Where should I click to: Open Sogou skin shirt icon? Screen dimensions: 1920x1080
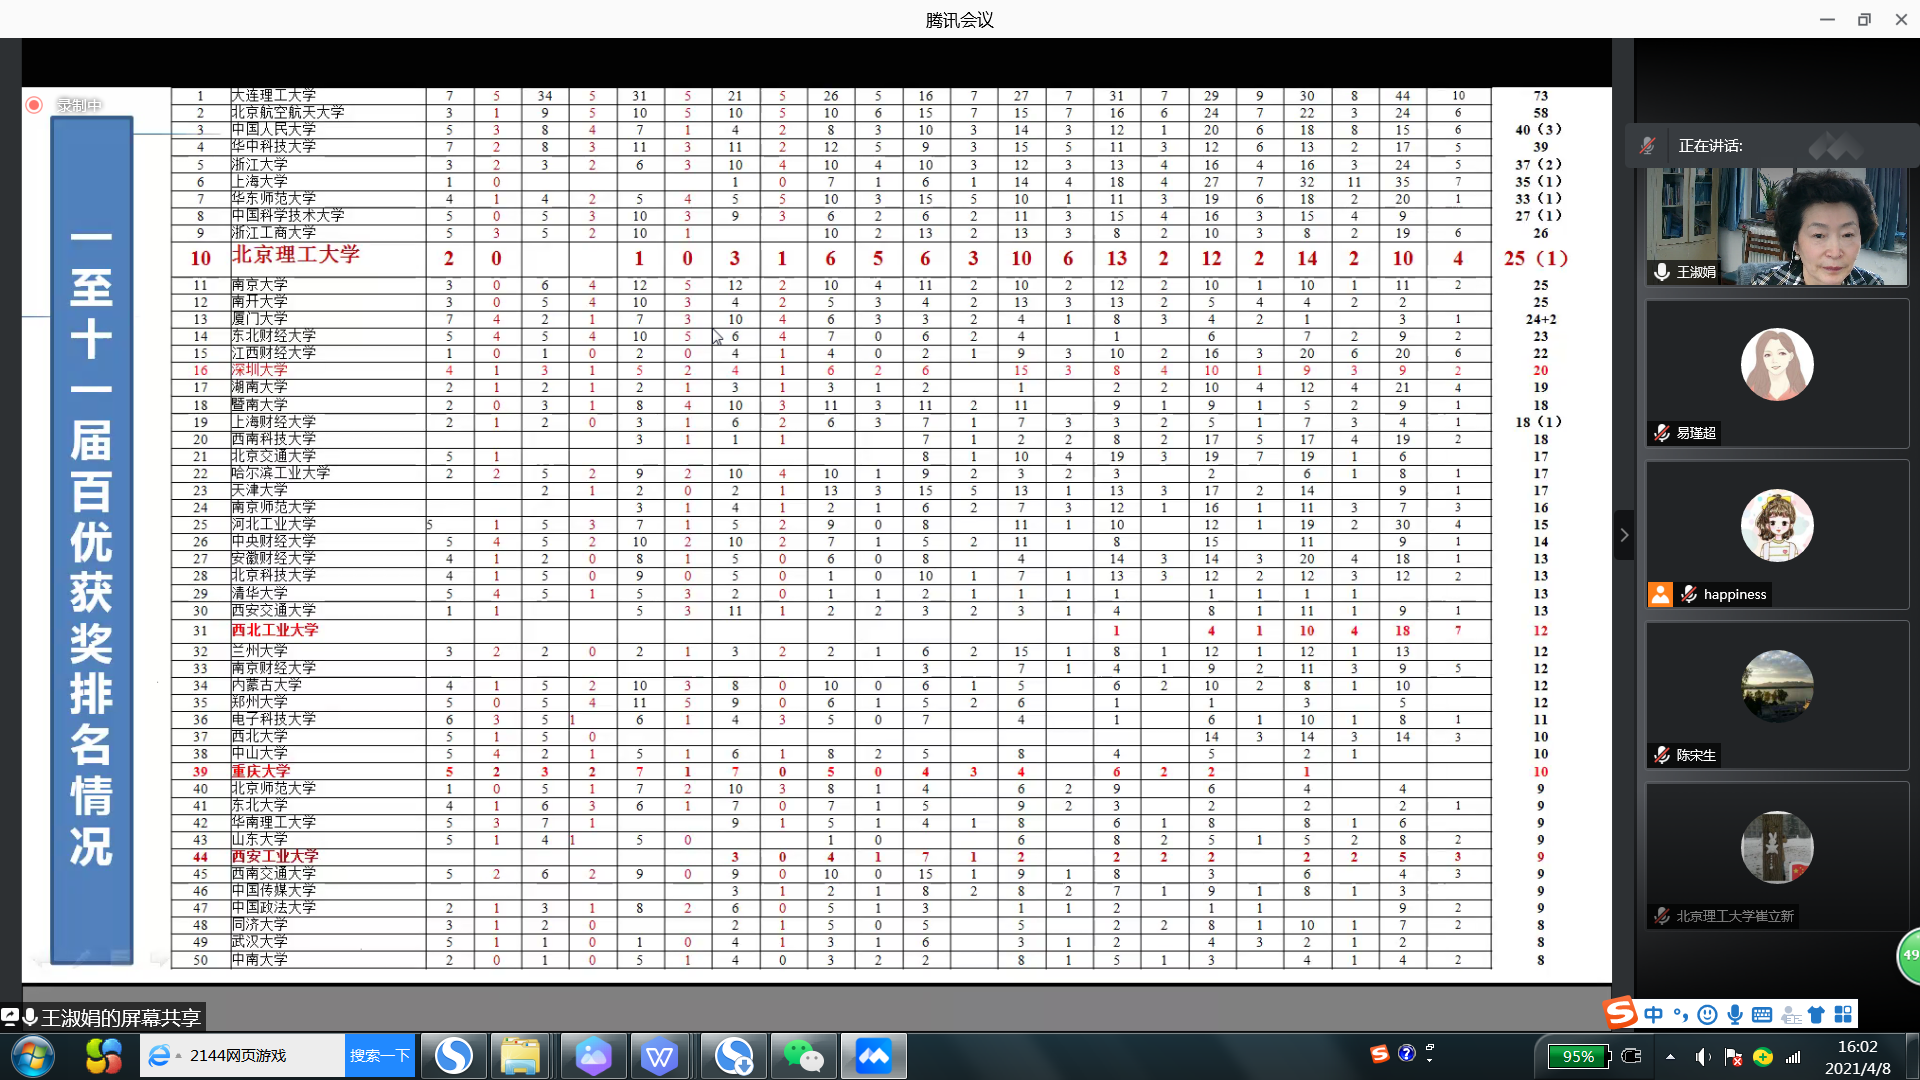(1816, 1015)
